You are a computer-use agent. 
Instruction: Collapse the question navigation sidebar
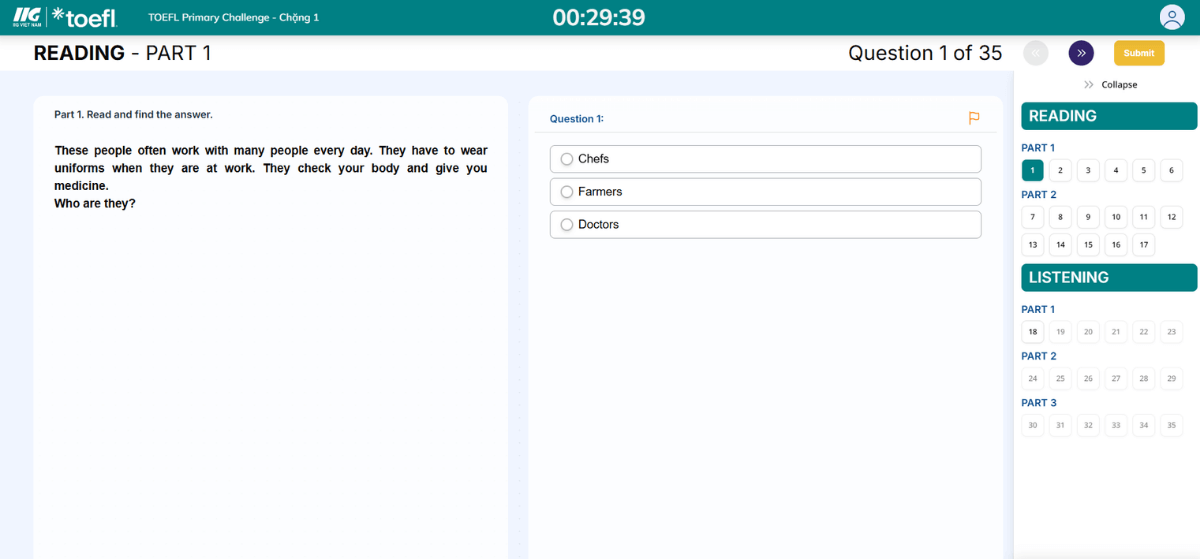(1110, 85)
